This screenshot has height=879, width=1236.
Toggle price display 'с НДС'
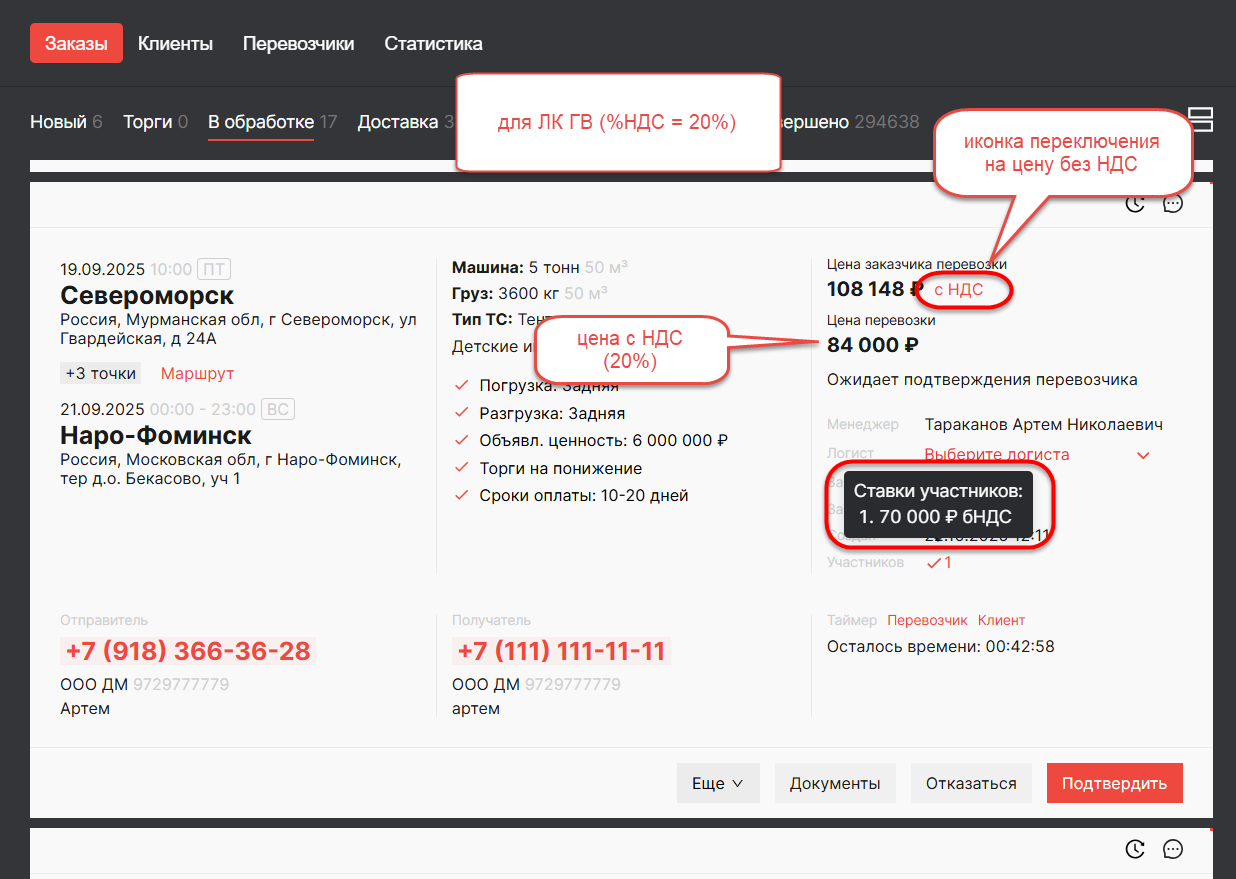958,290
